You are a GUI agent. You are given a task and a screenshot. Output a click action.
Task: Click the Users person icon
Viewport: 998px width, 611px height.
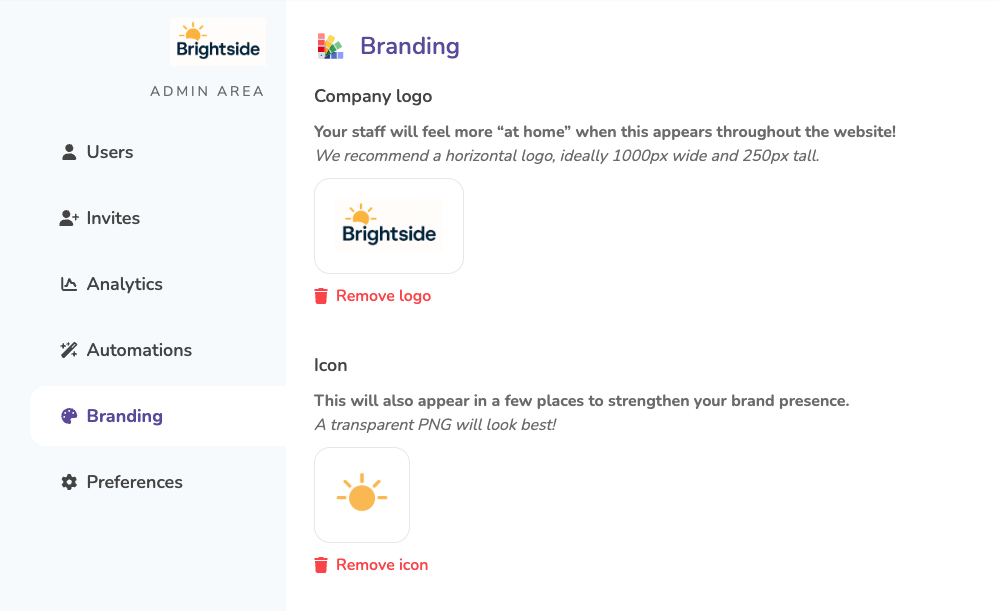click(x=69, y=152)
